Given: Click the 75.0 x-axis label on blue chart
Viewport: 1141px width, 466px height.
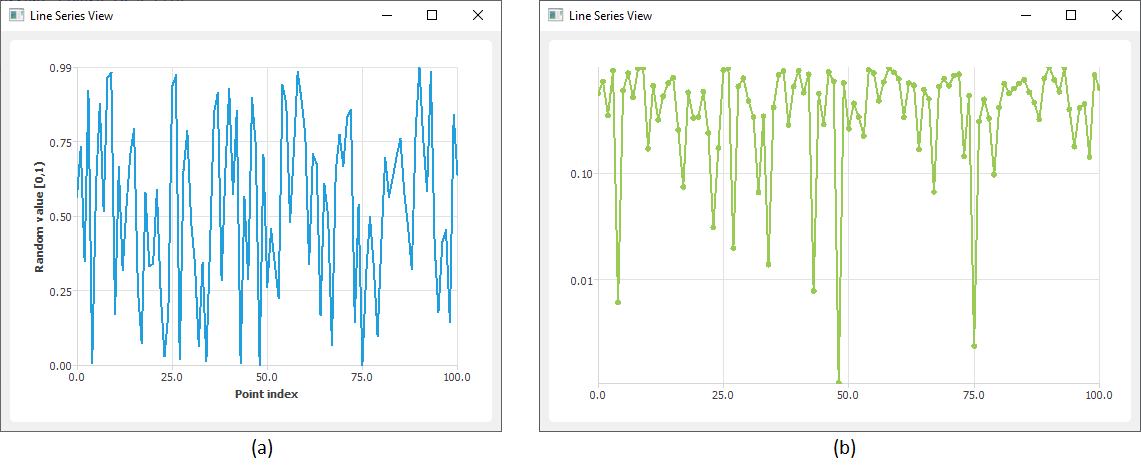Looking at the screenshot, I should click(x=362, y=377).
